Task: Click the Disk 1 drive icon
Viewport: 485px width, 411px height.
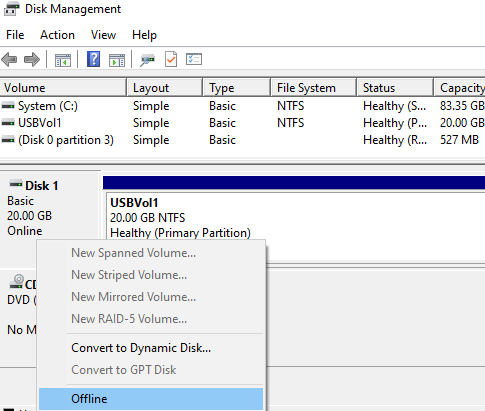Action: click(16, 183)
